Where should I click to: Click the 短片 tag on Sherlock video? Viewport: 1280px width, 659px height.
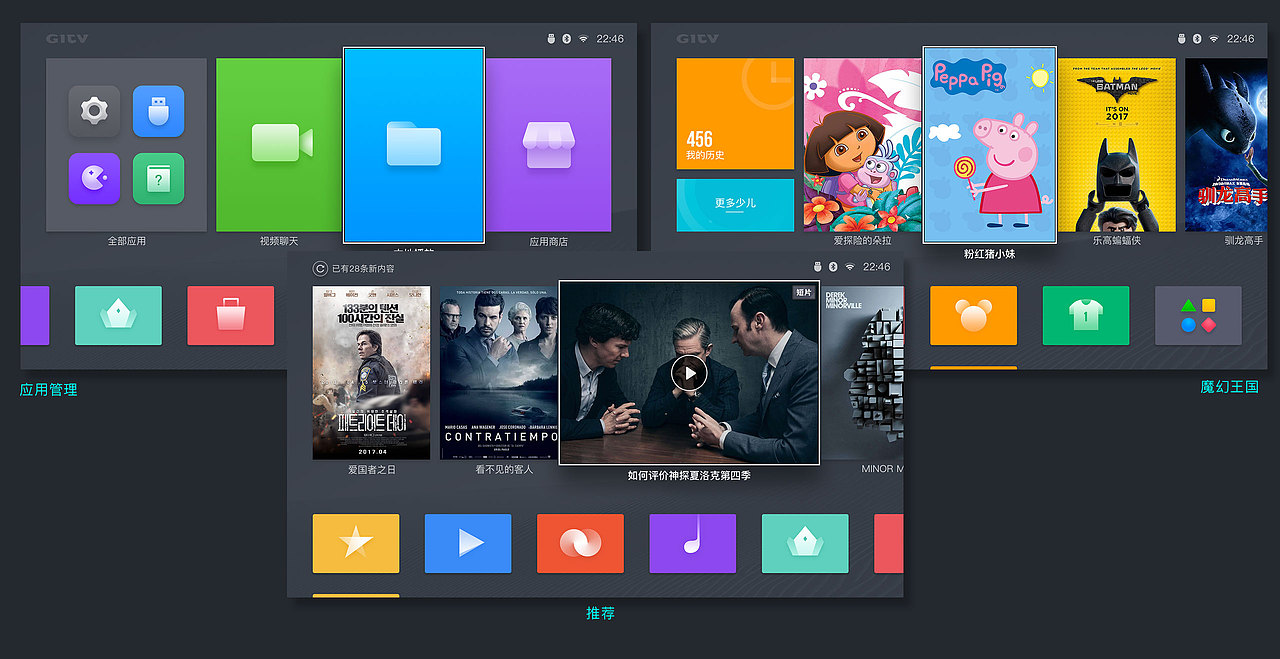coord(804,292)
